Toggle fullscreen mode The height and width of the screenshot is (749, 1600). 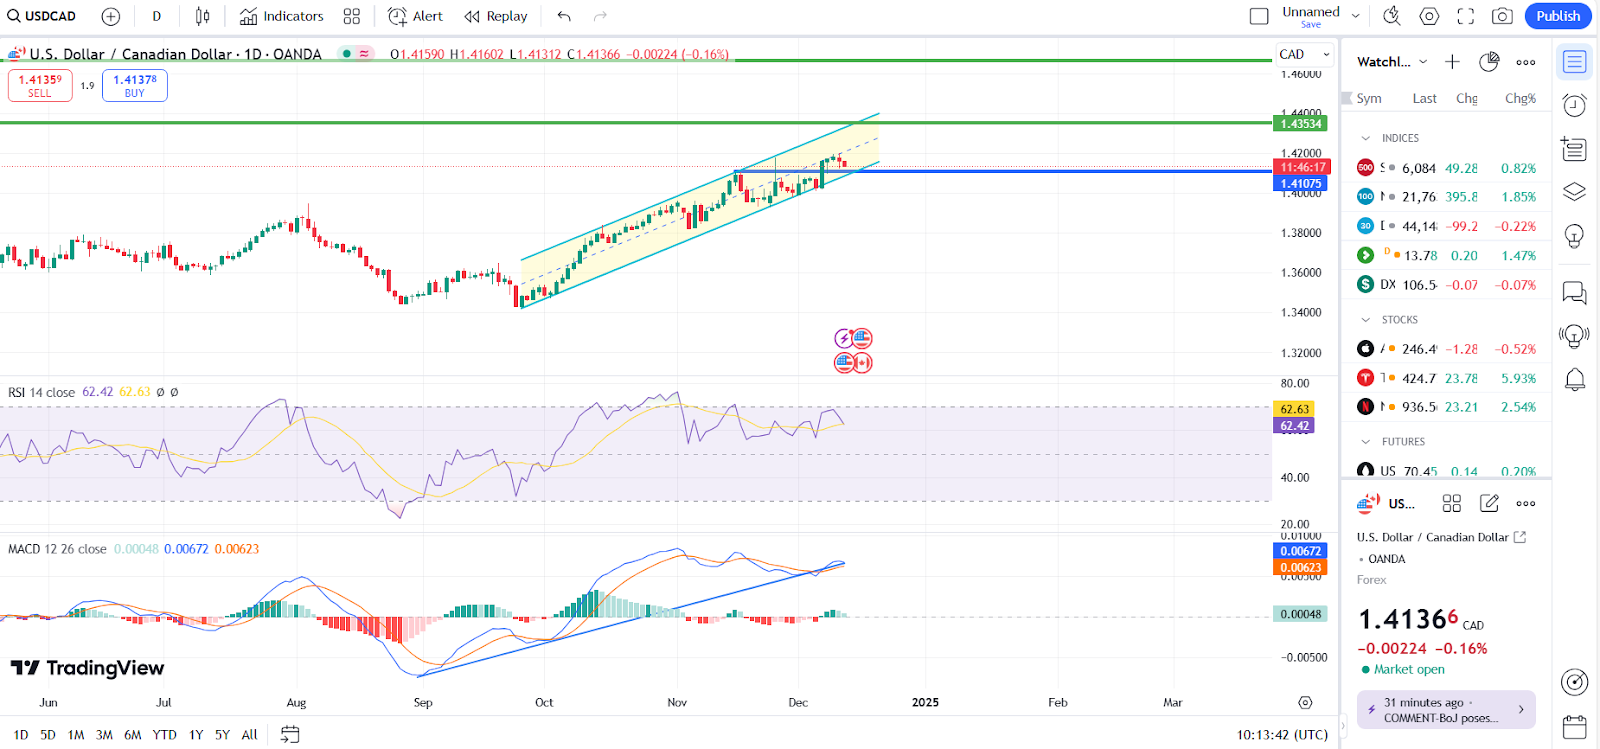1465,16
